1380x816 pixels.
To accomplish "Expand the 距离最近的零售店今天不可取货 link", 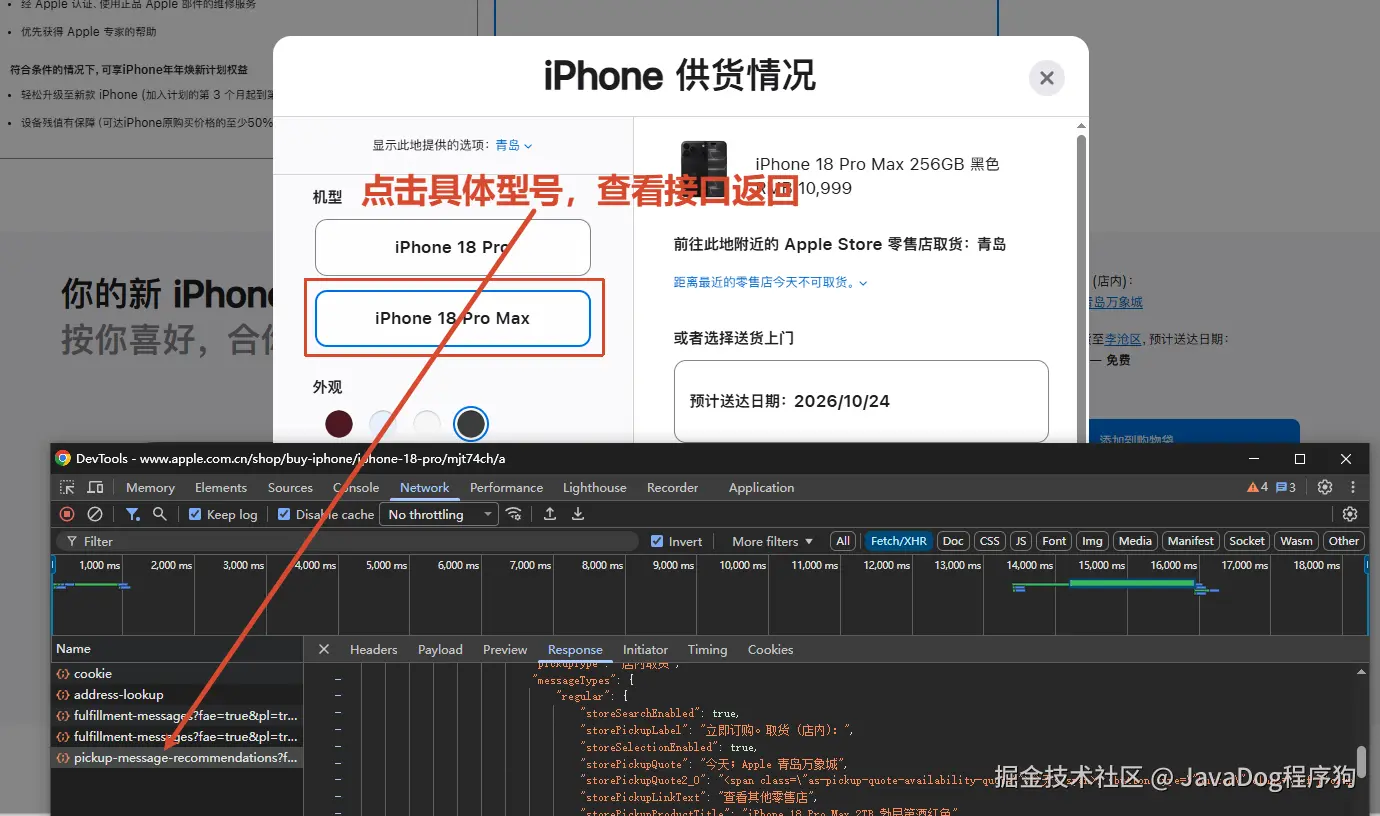I will click(770, 282).
